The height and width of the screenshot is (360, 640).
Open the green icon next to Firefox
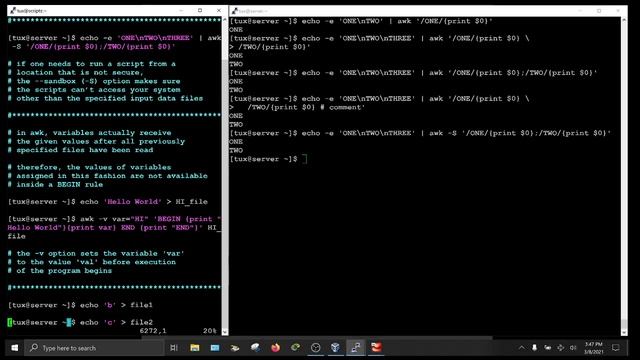(x=296, y=348)
